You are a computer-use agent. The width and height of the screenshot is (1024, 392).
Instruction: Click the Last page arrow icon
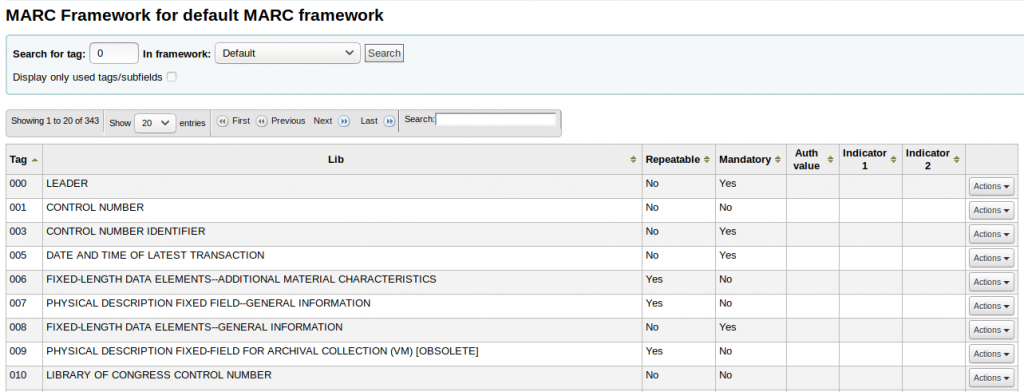(x=389, y=122)
